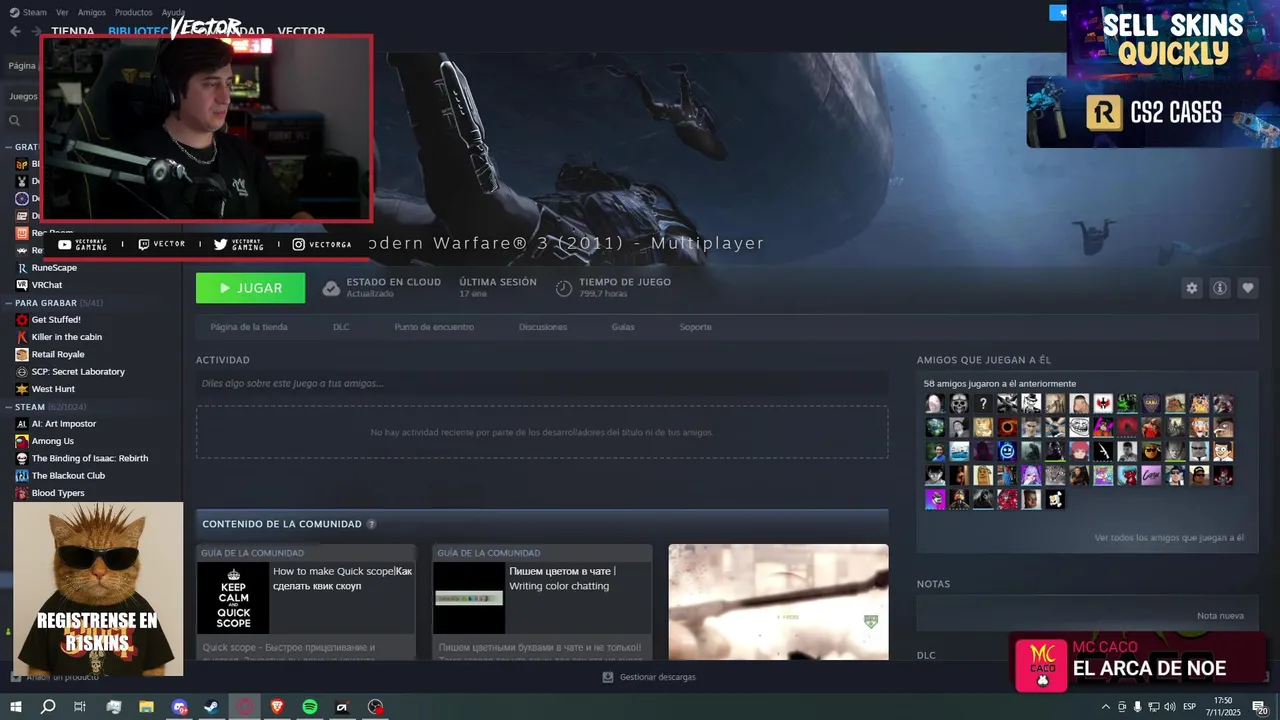
Task: Click Nota nueva to add a note
Action: pyautogui.click(x=1220, y=616)
